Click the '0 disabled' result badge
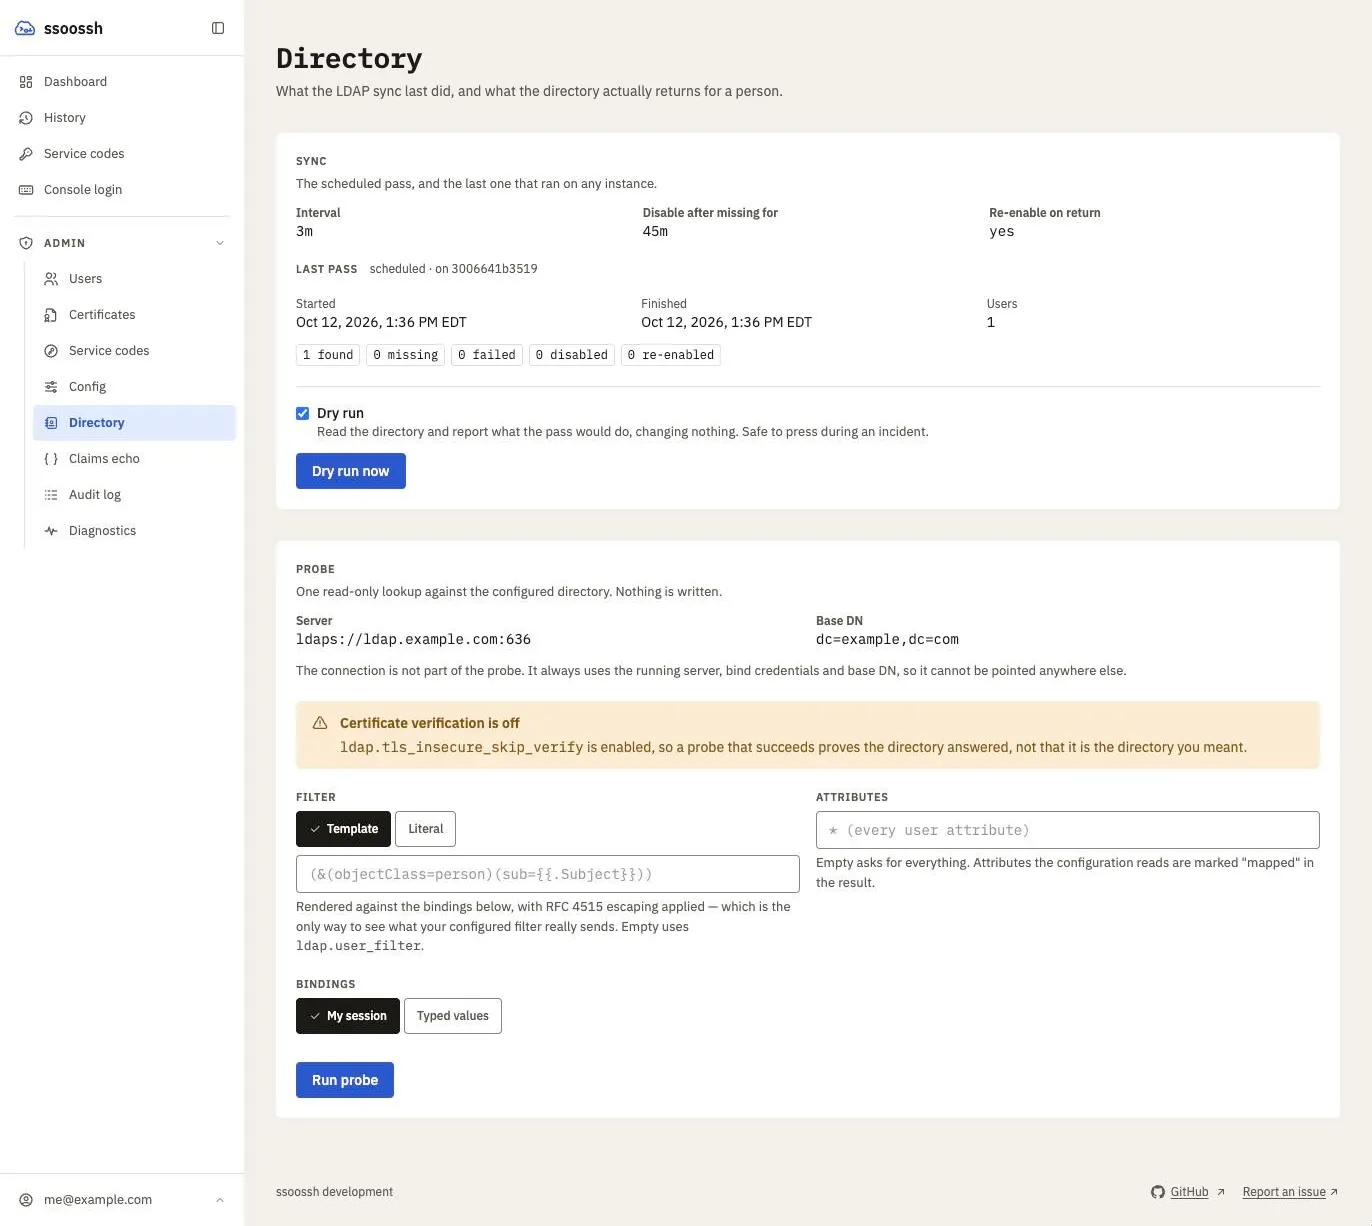 coord(572,355)
